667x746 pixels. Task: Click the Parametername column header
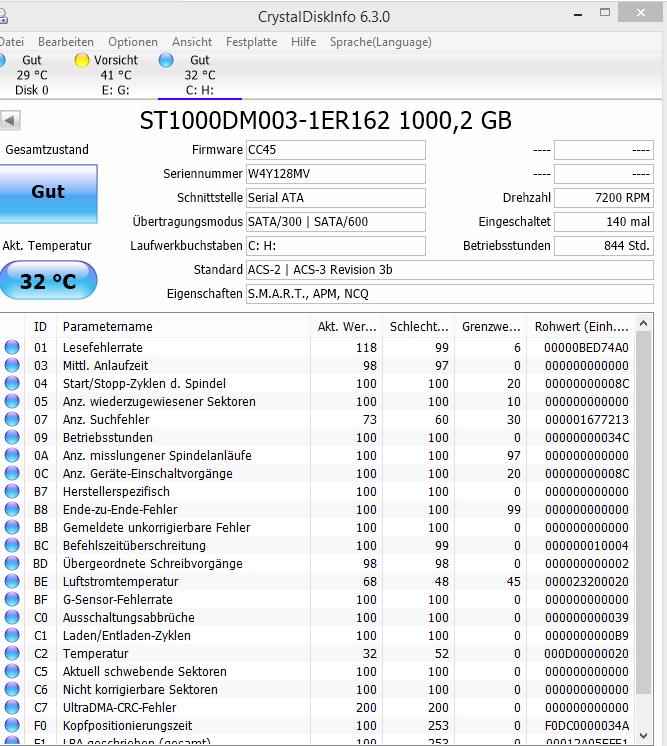[x=183, y=327]
